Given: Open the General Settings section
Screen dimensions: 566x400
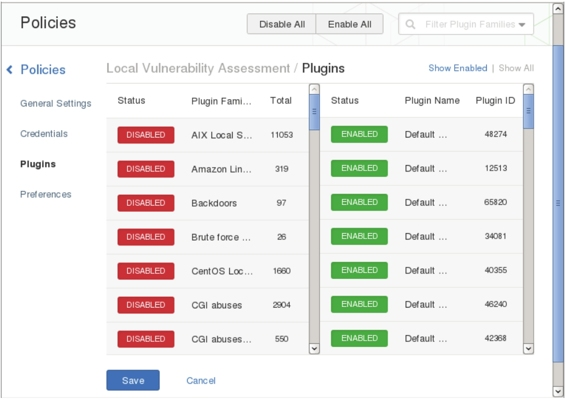Looking at the screenshot, I should [x=56, y=104].
